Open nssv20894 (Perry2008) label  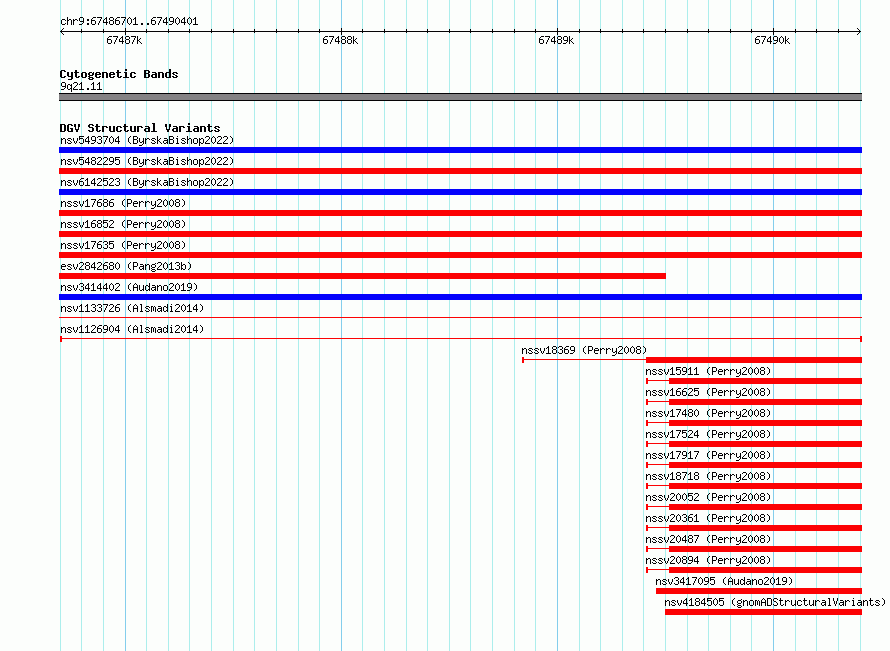708,560
